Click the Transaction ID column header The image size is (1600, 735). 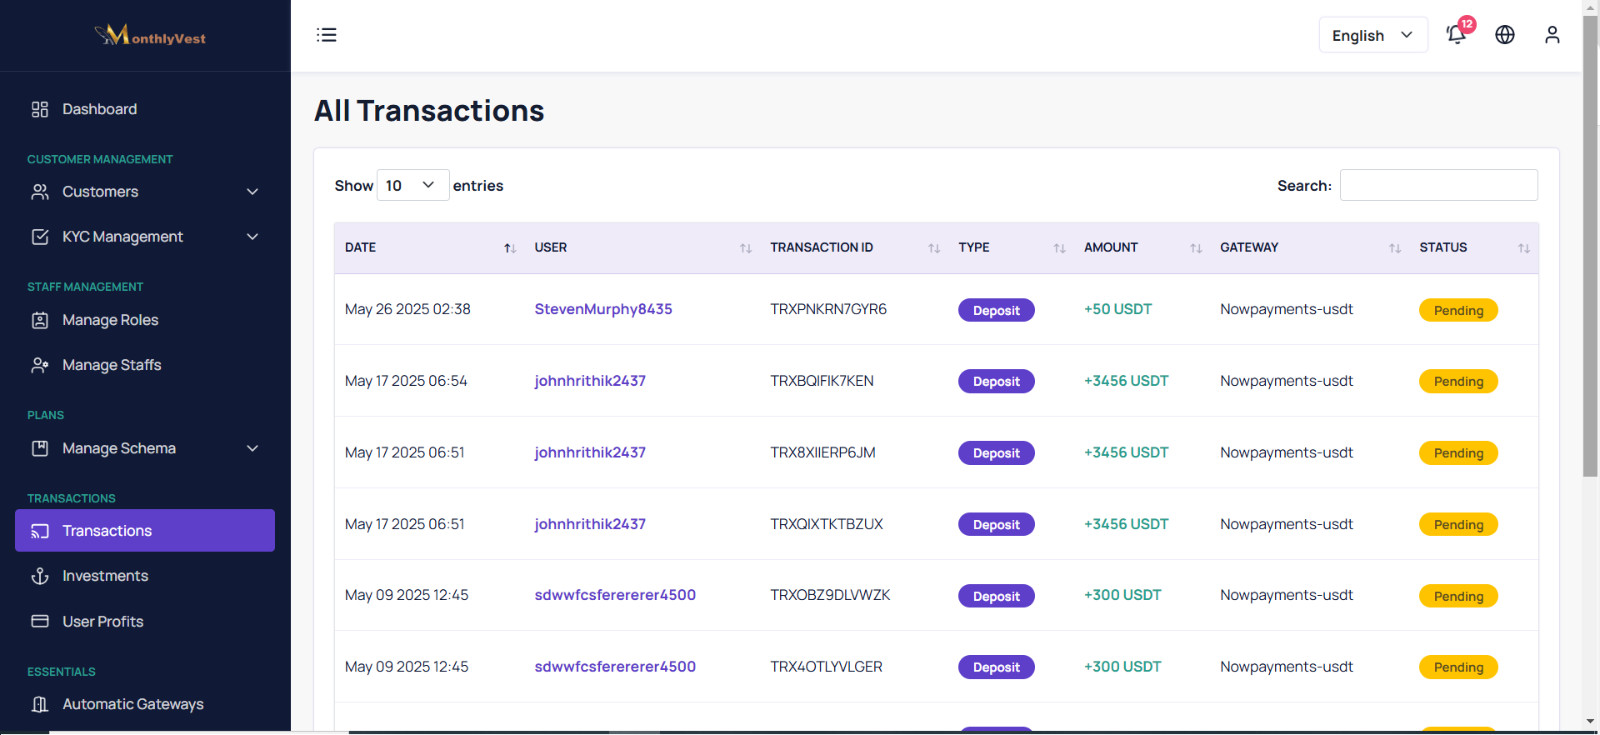(x=821, y=247)
